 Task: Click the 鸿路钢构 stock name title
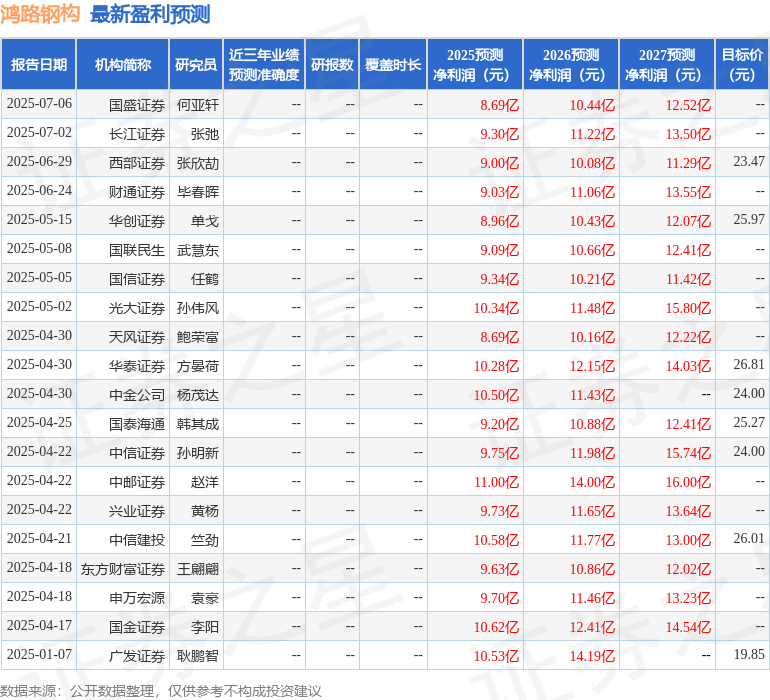pos(40,14)
